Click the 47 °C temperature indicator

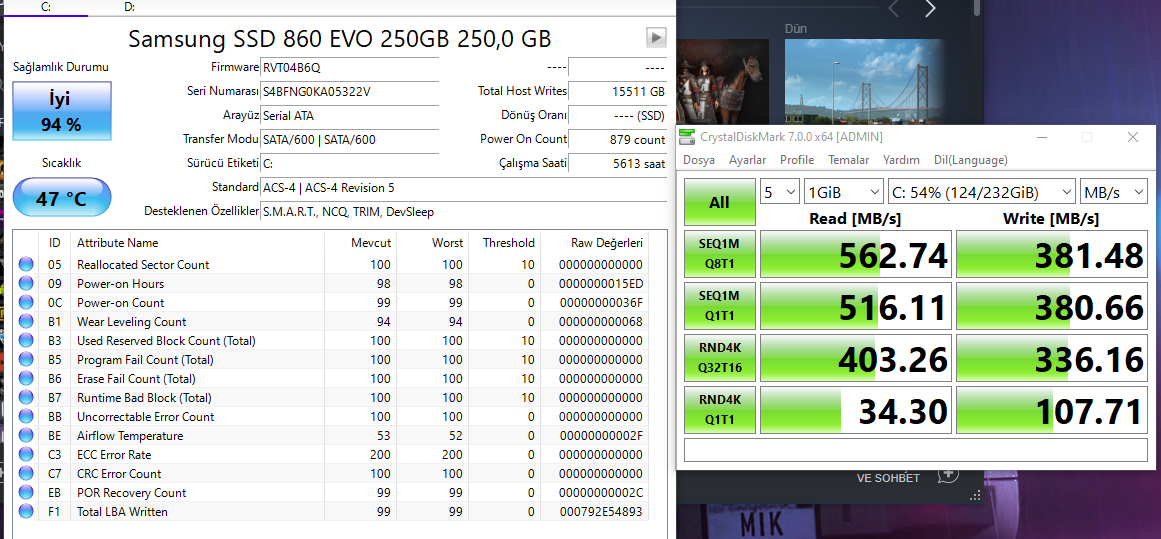pyautogui.click(x=62, y=198)
